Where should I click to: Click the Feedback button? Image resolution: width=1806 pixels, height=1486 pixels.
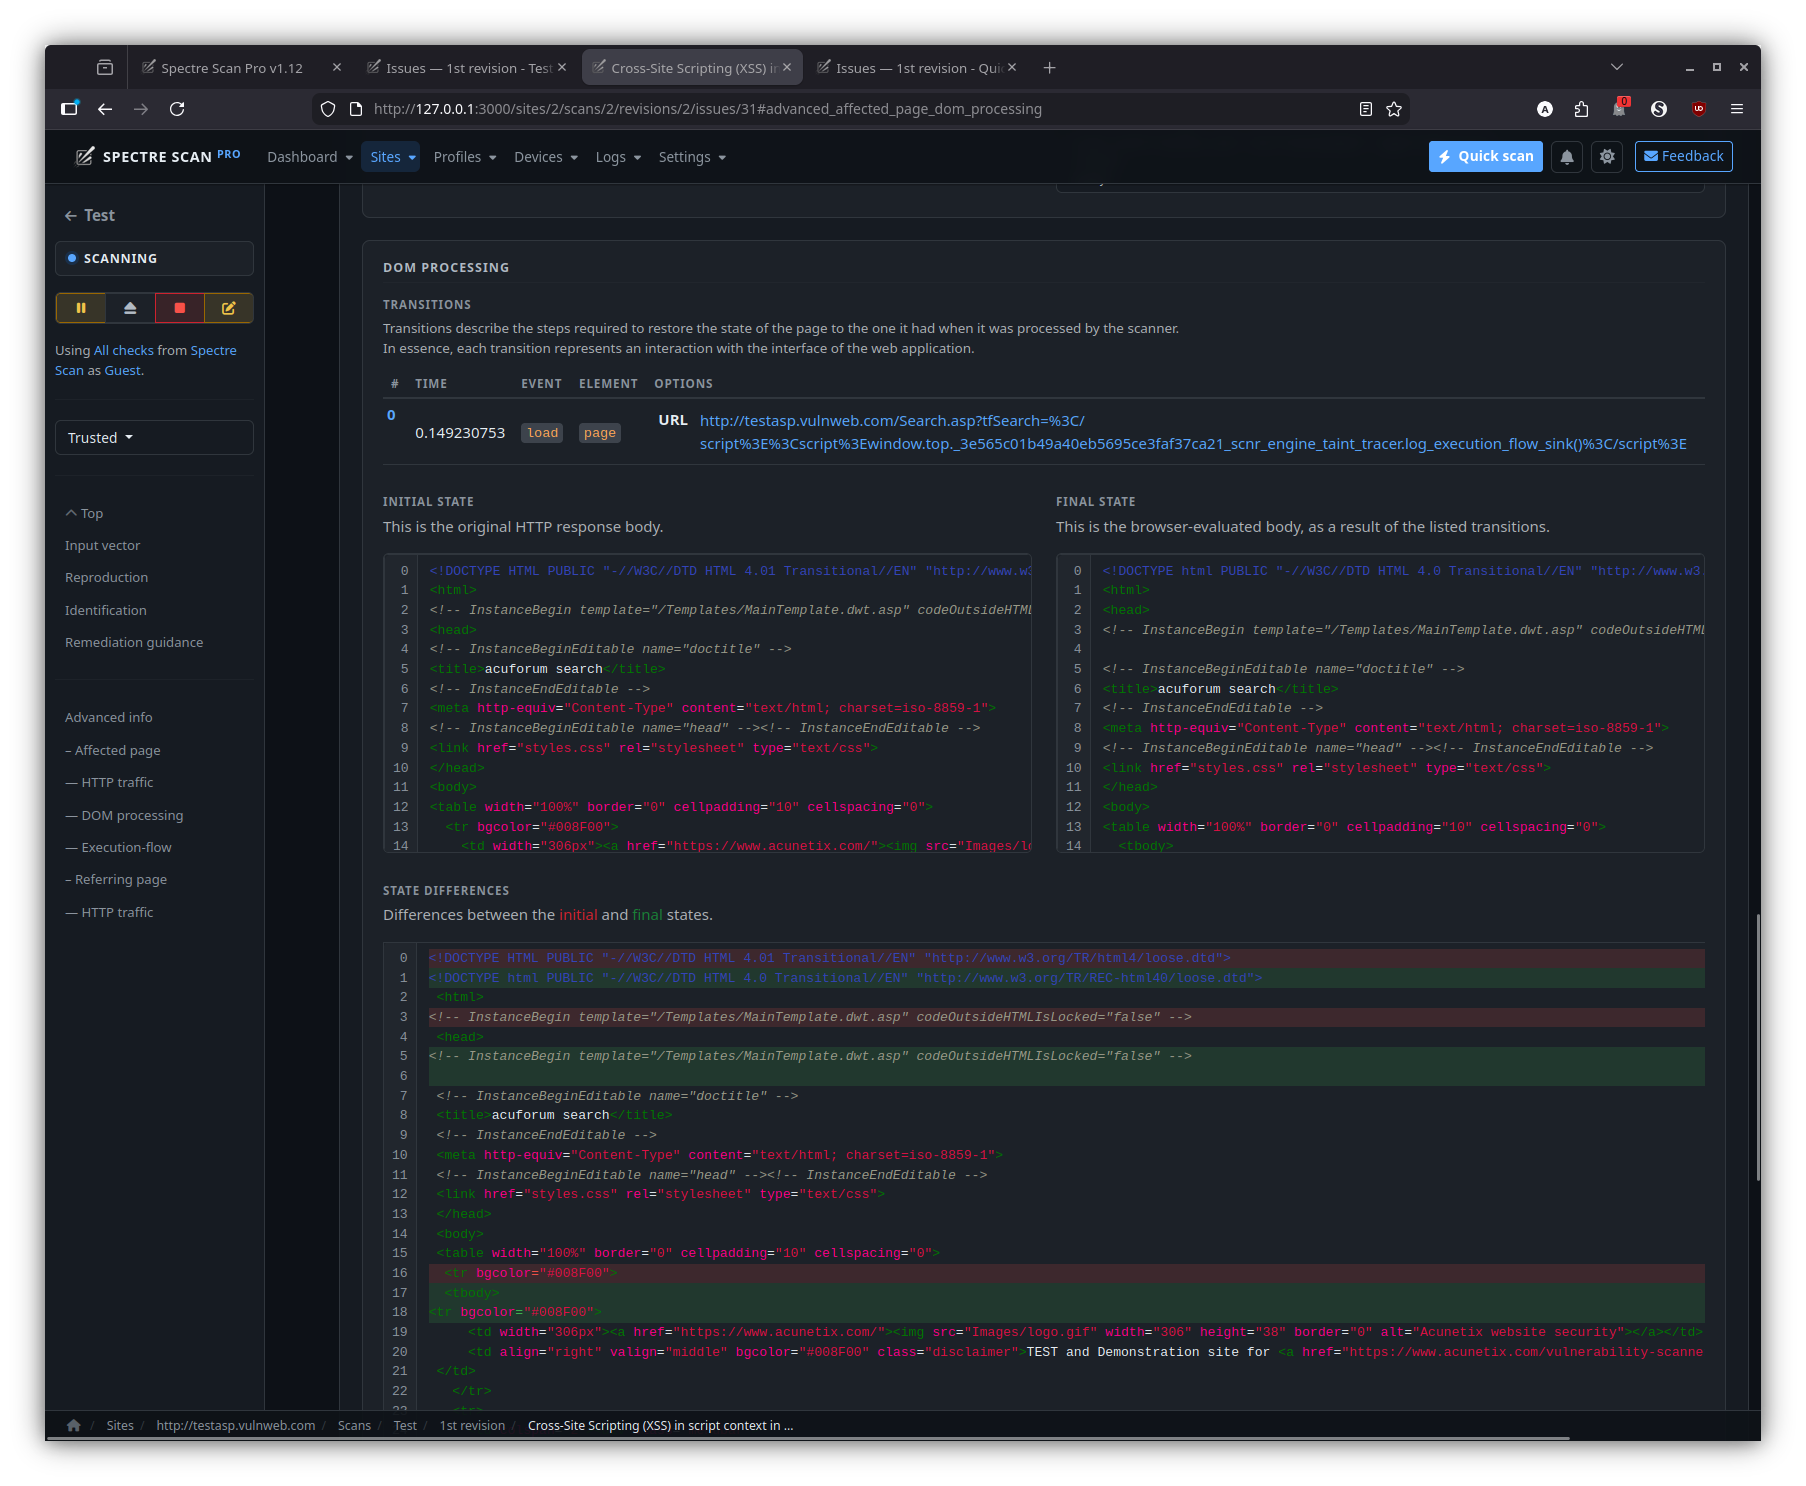(1684, 157)
